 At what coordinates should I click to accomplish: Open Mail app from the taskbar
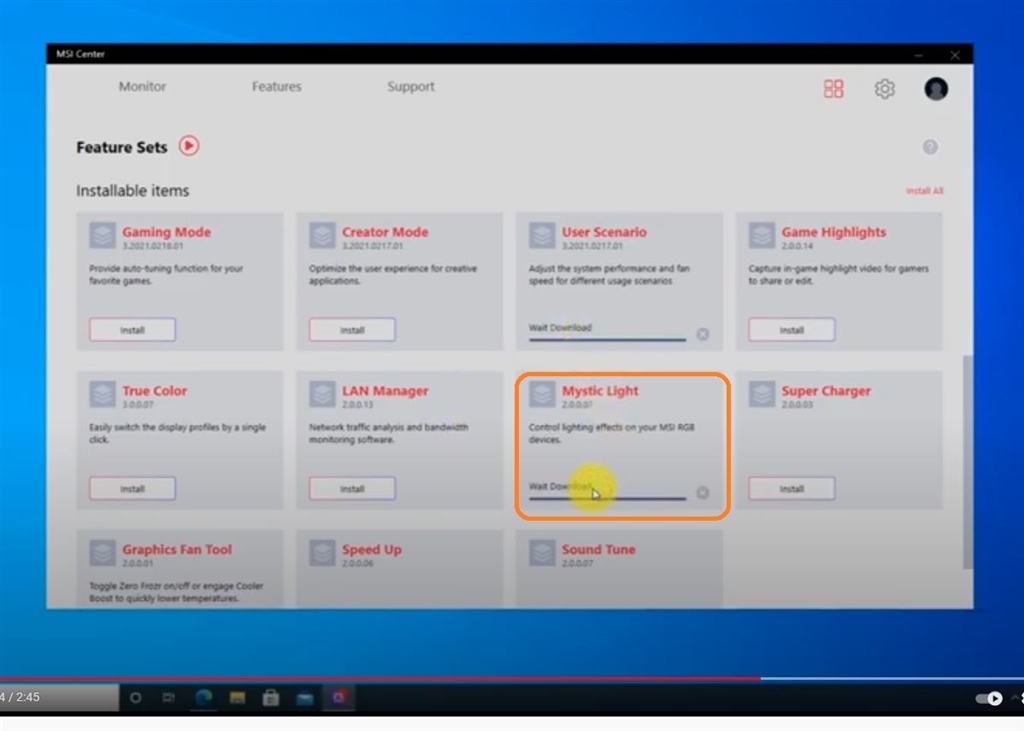pos(305,698)
